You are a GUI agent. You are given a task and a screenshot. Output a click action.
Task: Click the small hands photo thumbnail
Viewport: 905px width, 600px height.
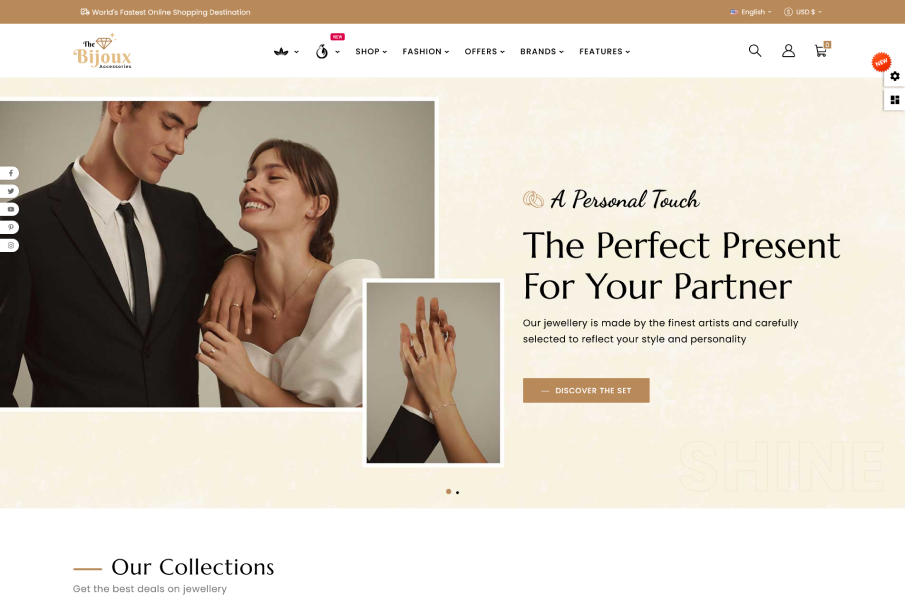pos(433,373)
